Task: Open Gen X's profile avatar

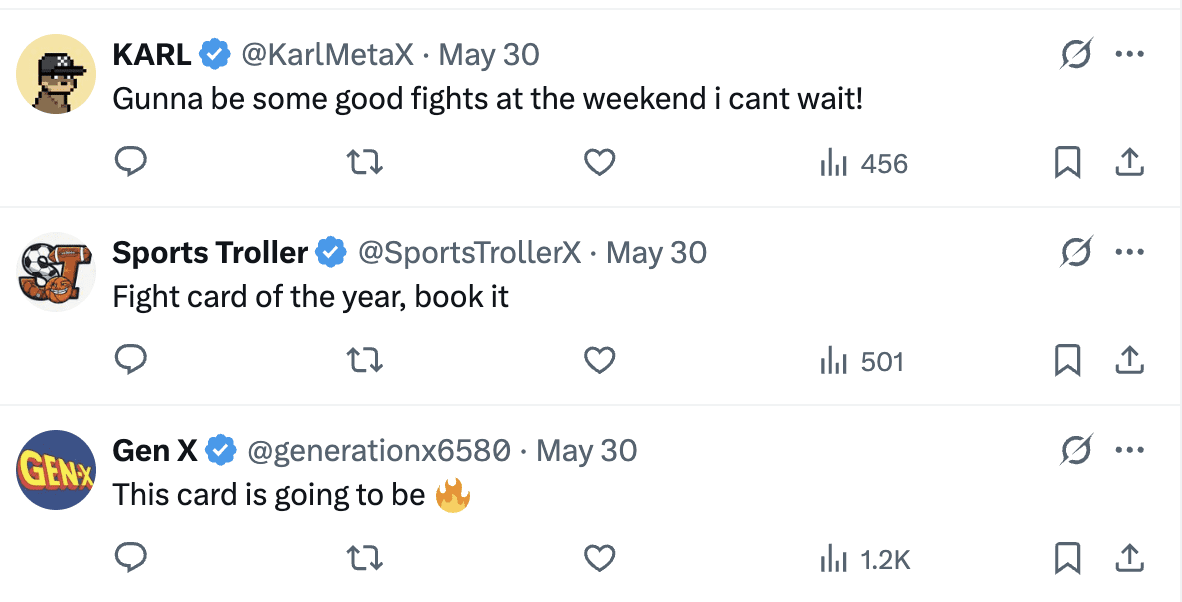Action: [x=56, y=470]
